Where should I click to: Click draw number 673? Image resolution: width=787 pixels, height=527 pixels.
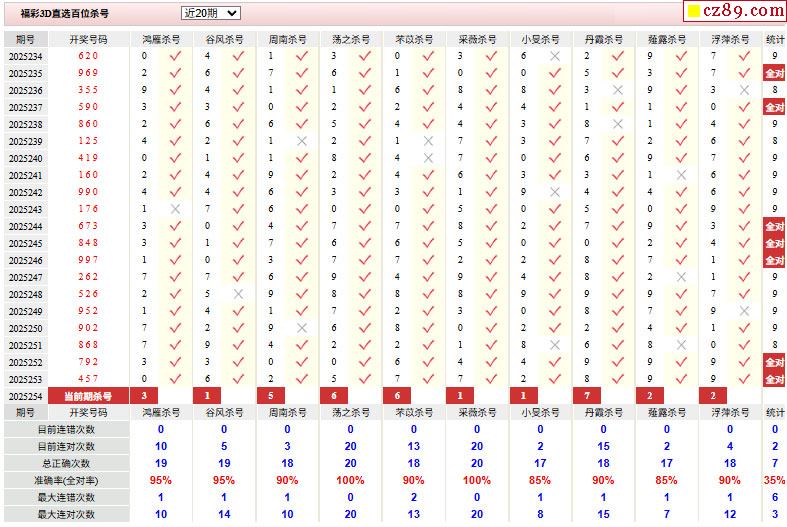tap(88, 226)
